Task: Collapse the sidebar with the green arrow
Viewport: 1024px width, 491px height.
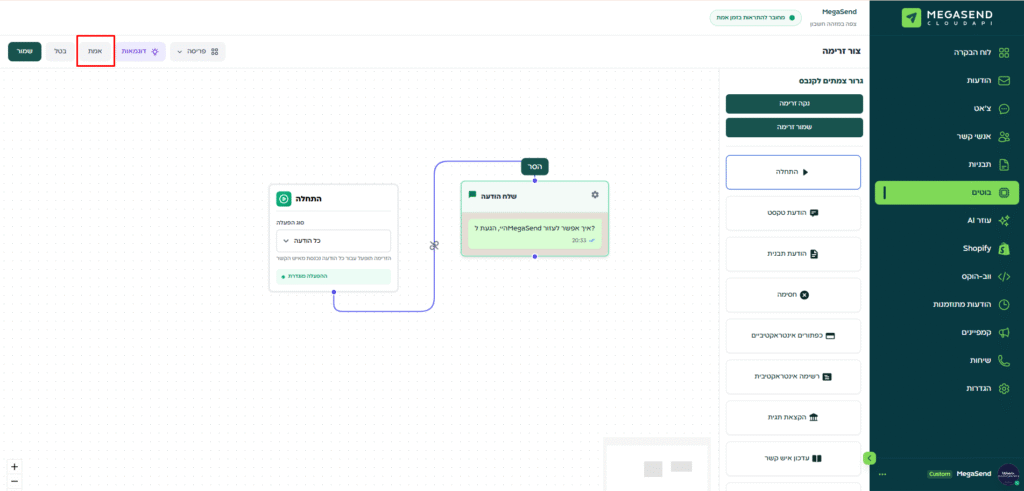Action: pyautogui.click(x=869, y=458)
